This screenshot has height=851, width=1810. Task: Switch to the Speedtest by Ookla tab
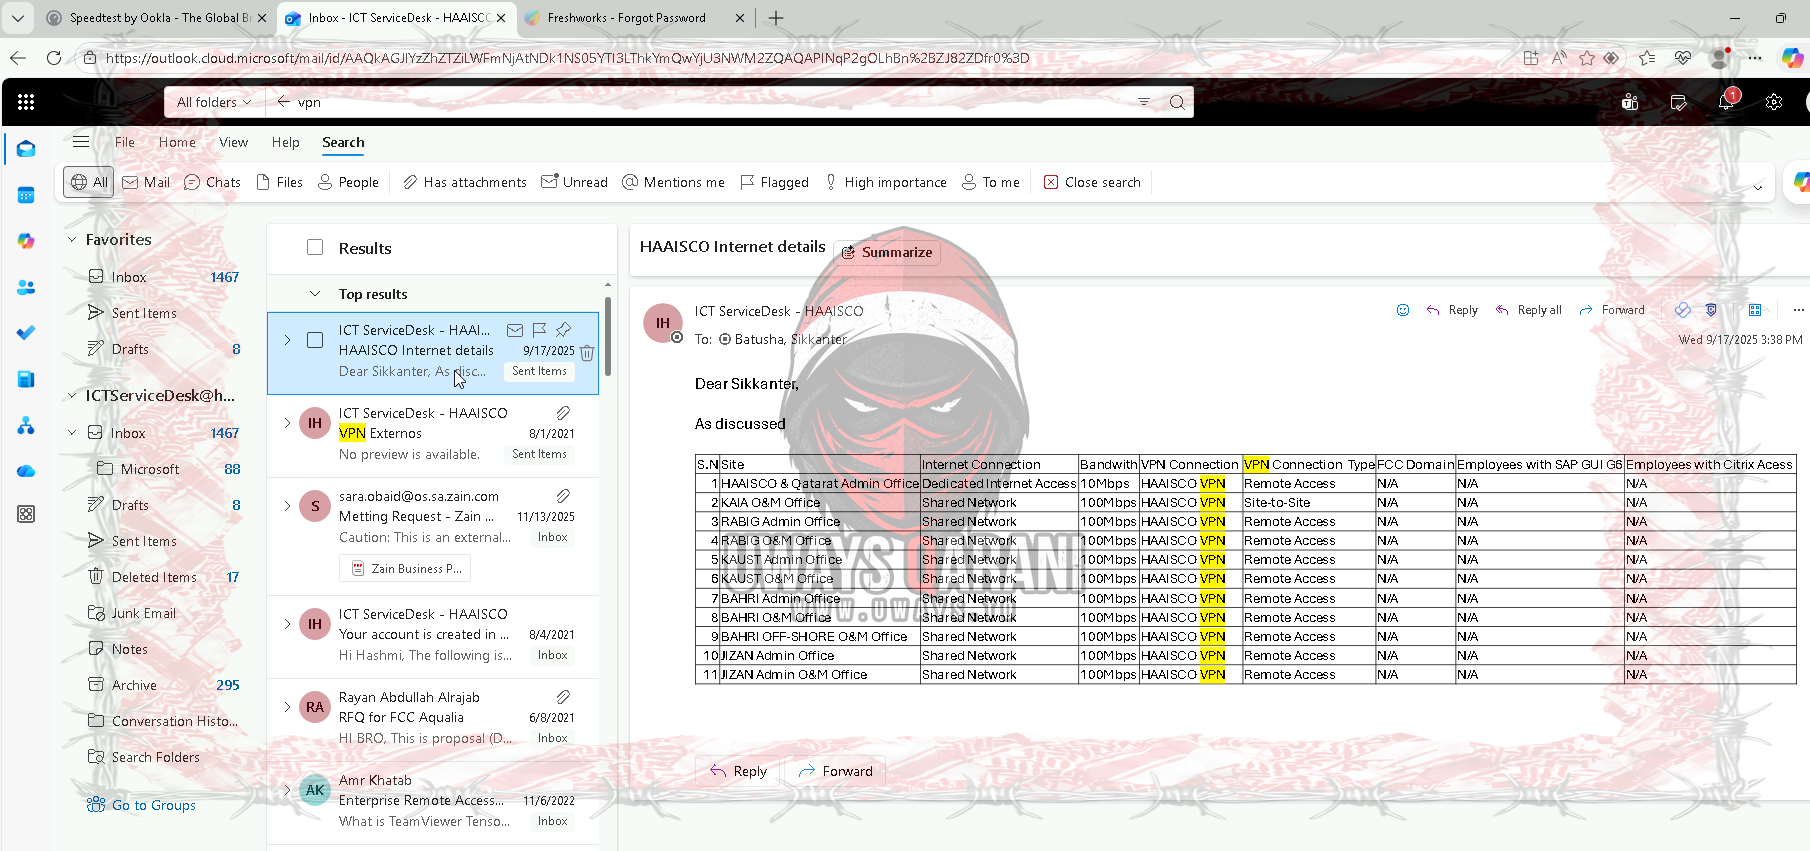coord(157,18)
